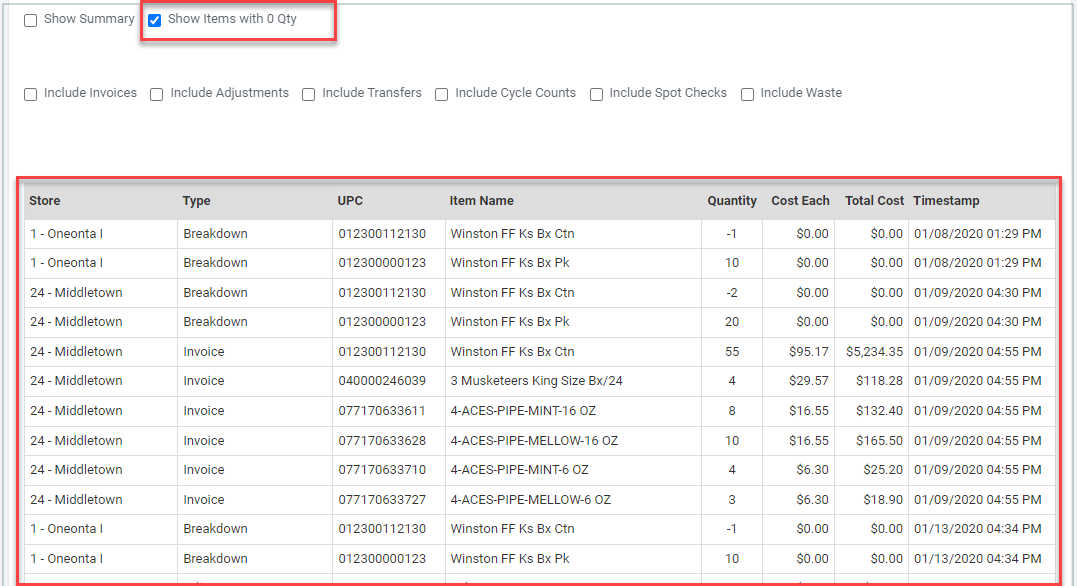1077x586 pixels.
Task: Click quantity 3 for 4-ACES-PIPE-MELLOW-6 OZ
Action: [x=732, y=499]
